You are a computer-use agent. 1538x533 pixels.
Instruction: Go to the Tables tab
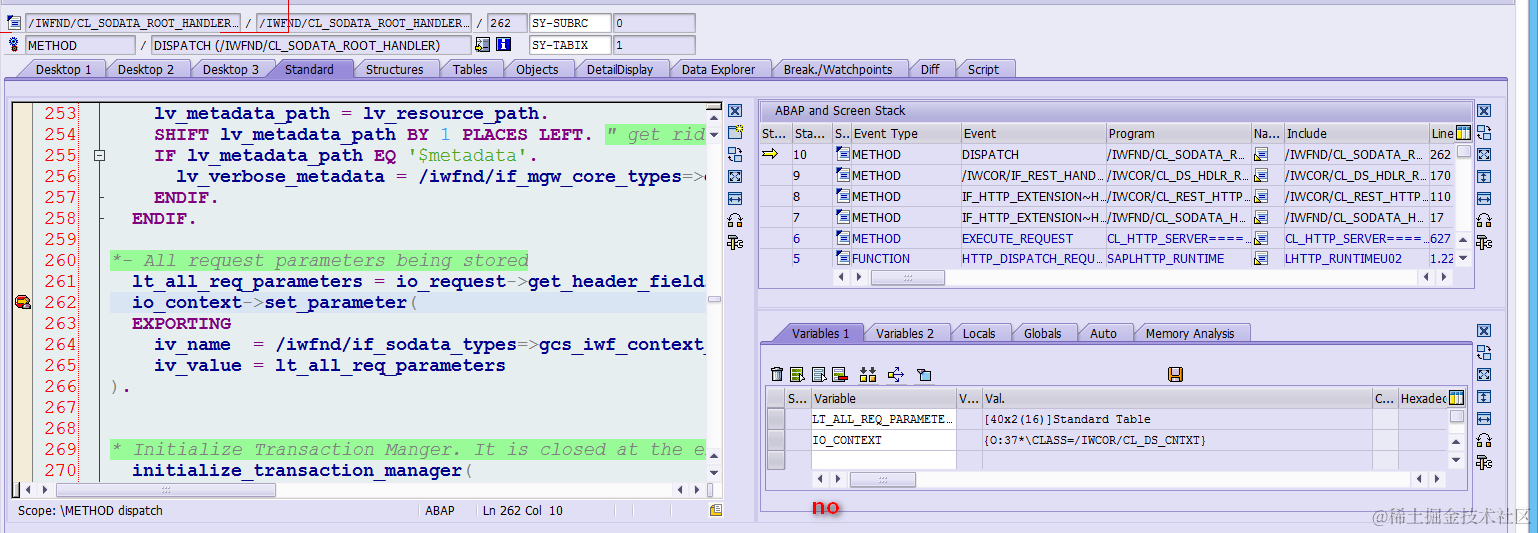(470, 69)
